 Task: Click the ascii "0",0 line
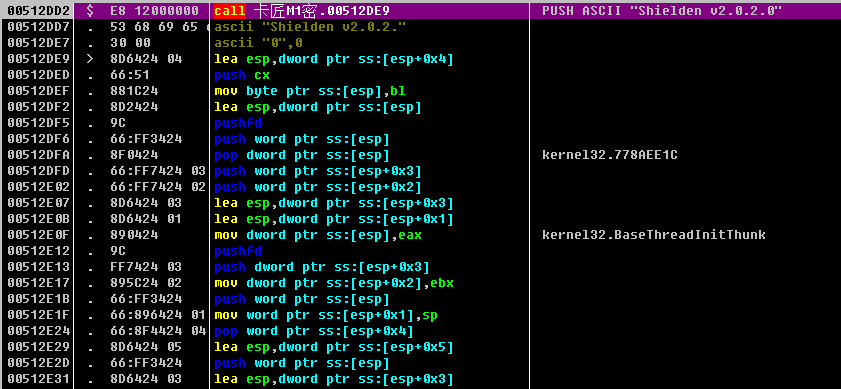coord(258,42)
